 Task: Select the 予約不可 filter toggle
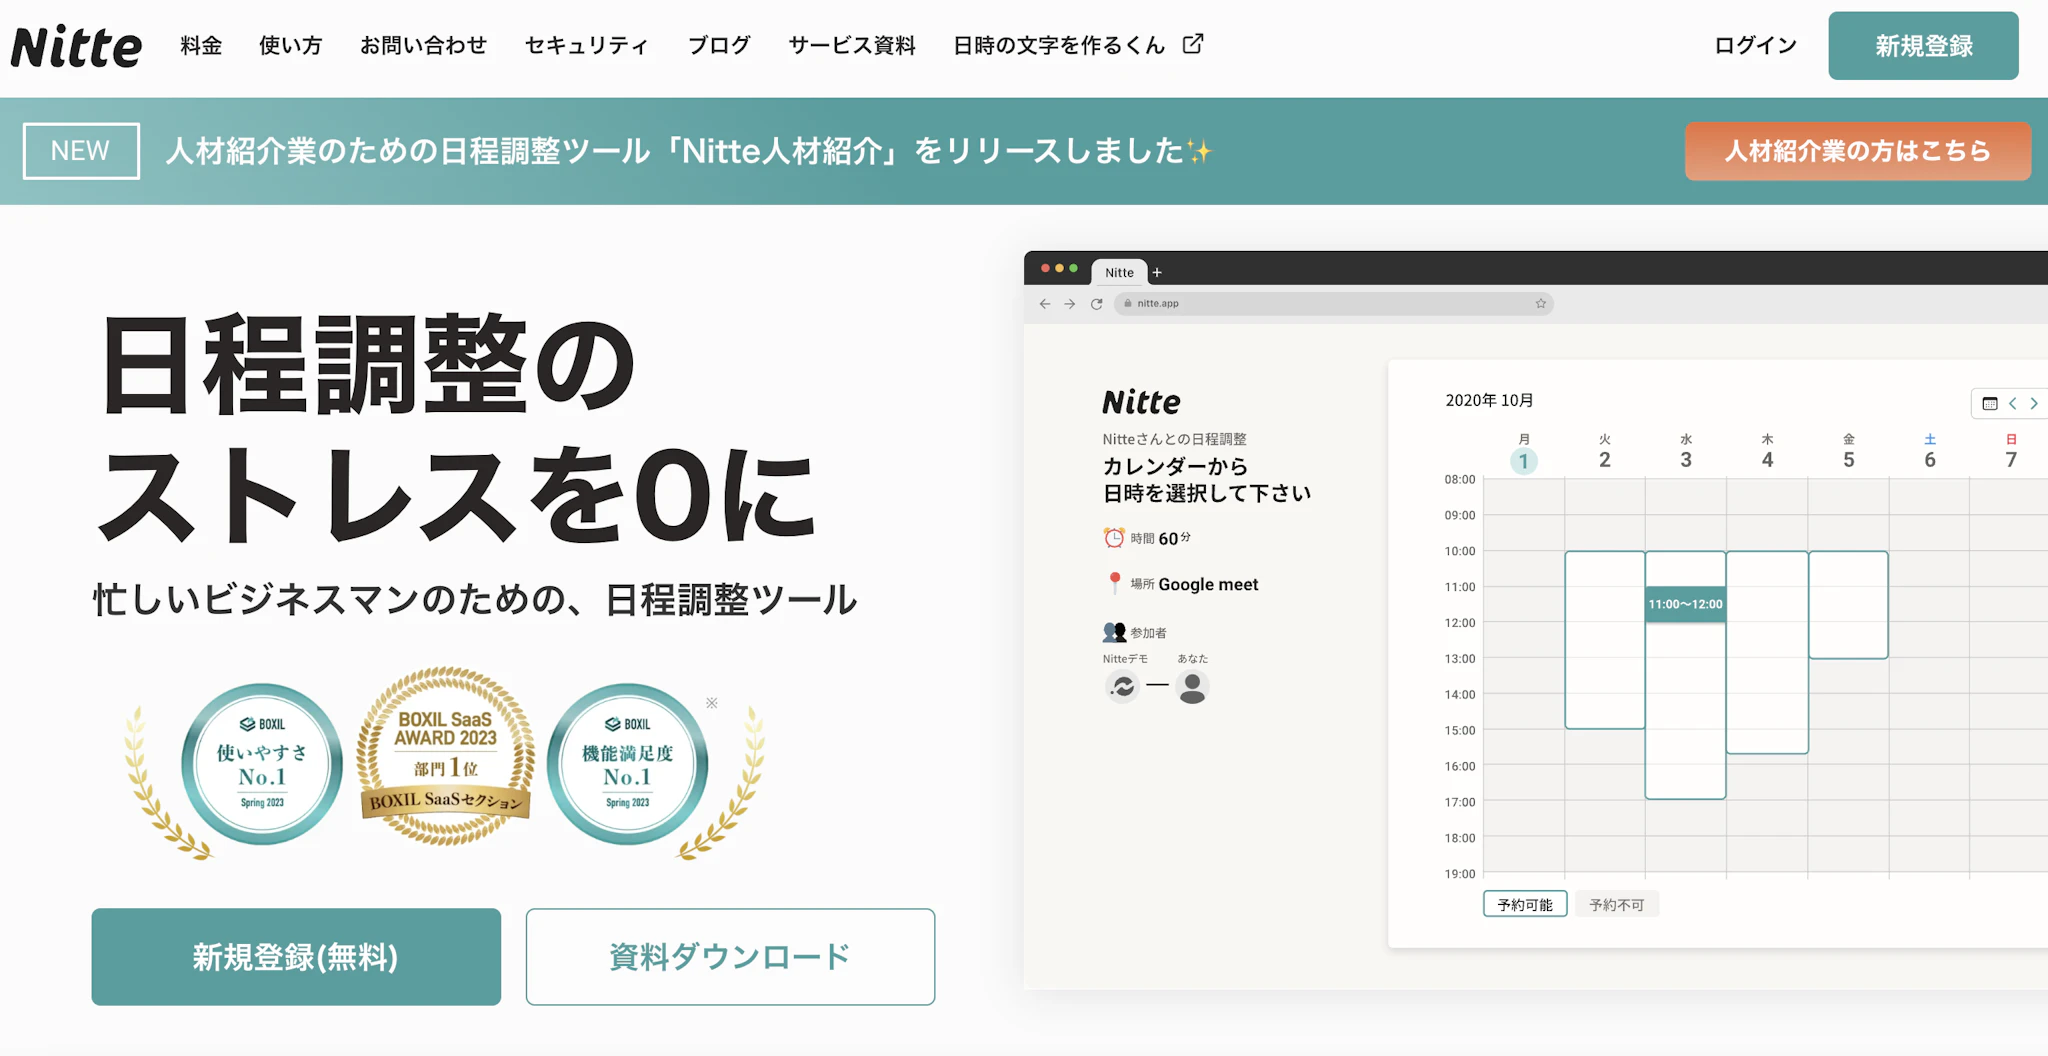[x=1616, y=904]
